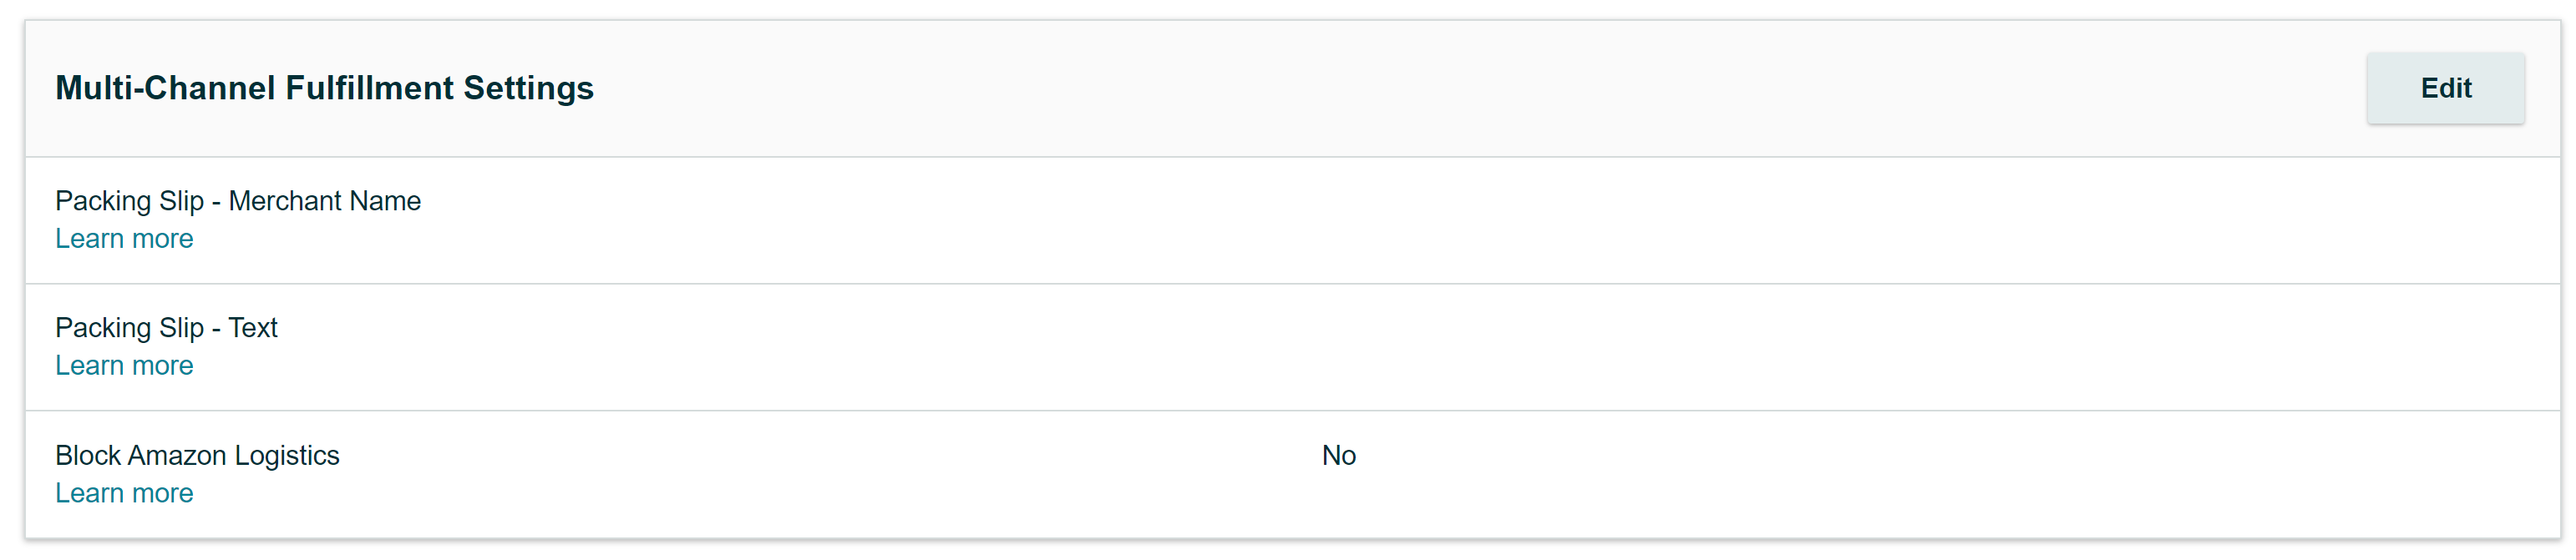Click the Packing Slip - Merchant Name label

(x=238, y=201)
